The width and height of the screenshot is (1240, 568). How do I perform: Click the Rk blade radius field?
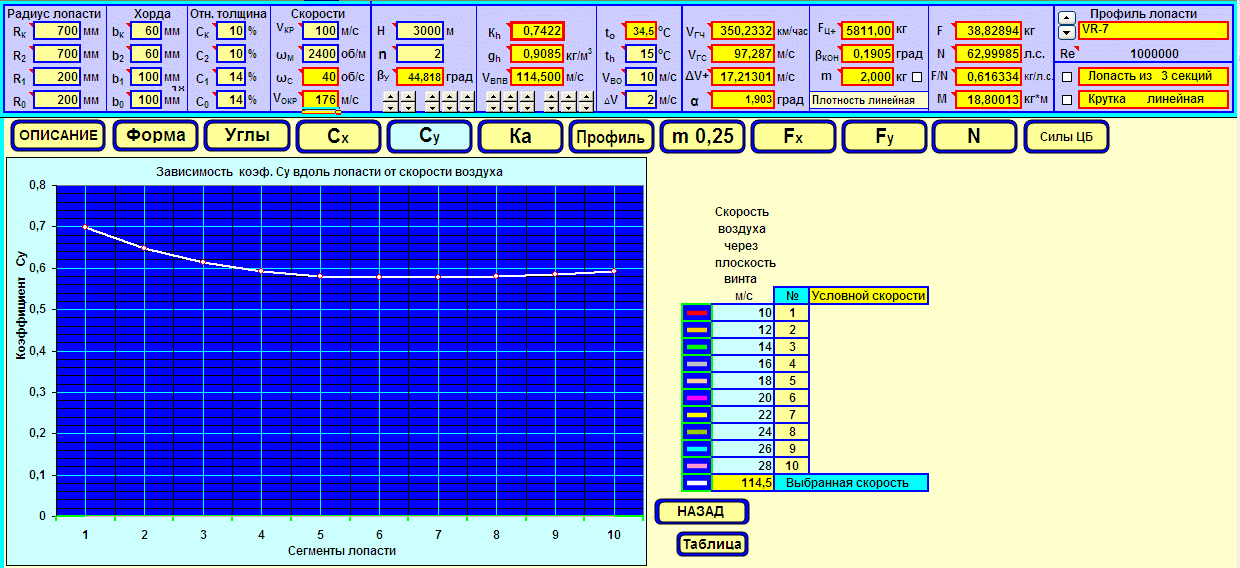(x=56, y=31)
